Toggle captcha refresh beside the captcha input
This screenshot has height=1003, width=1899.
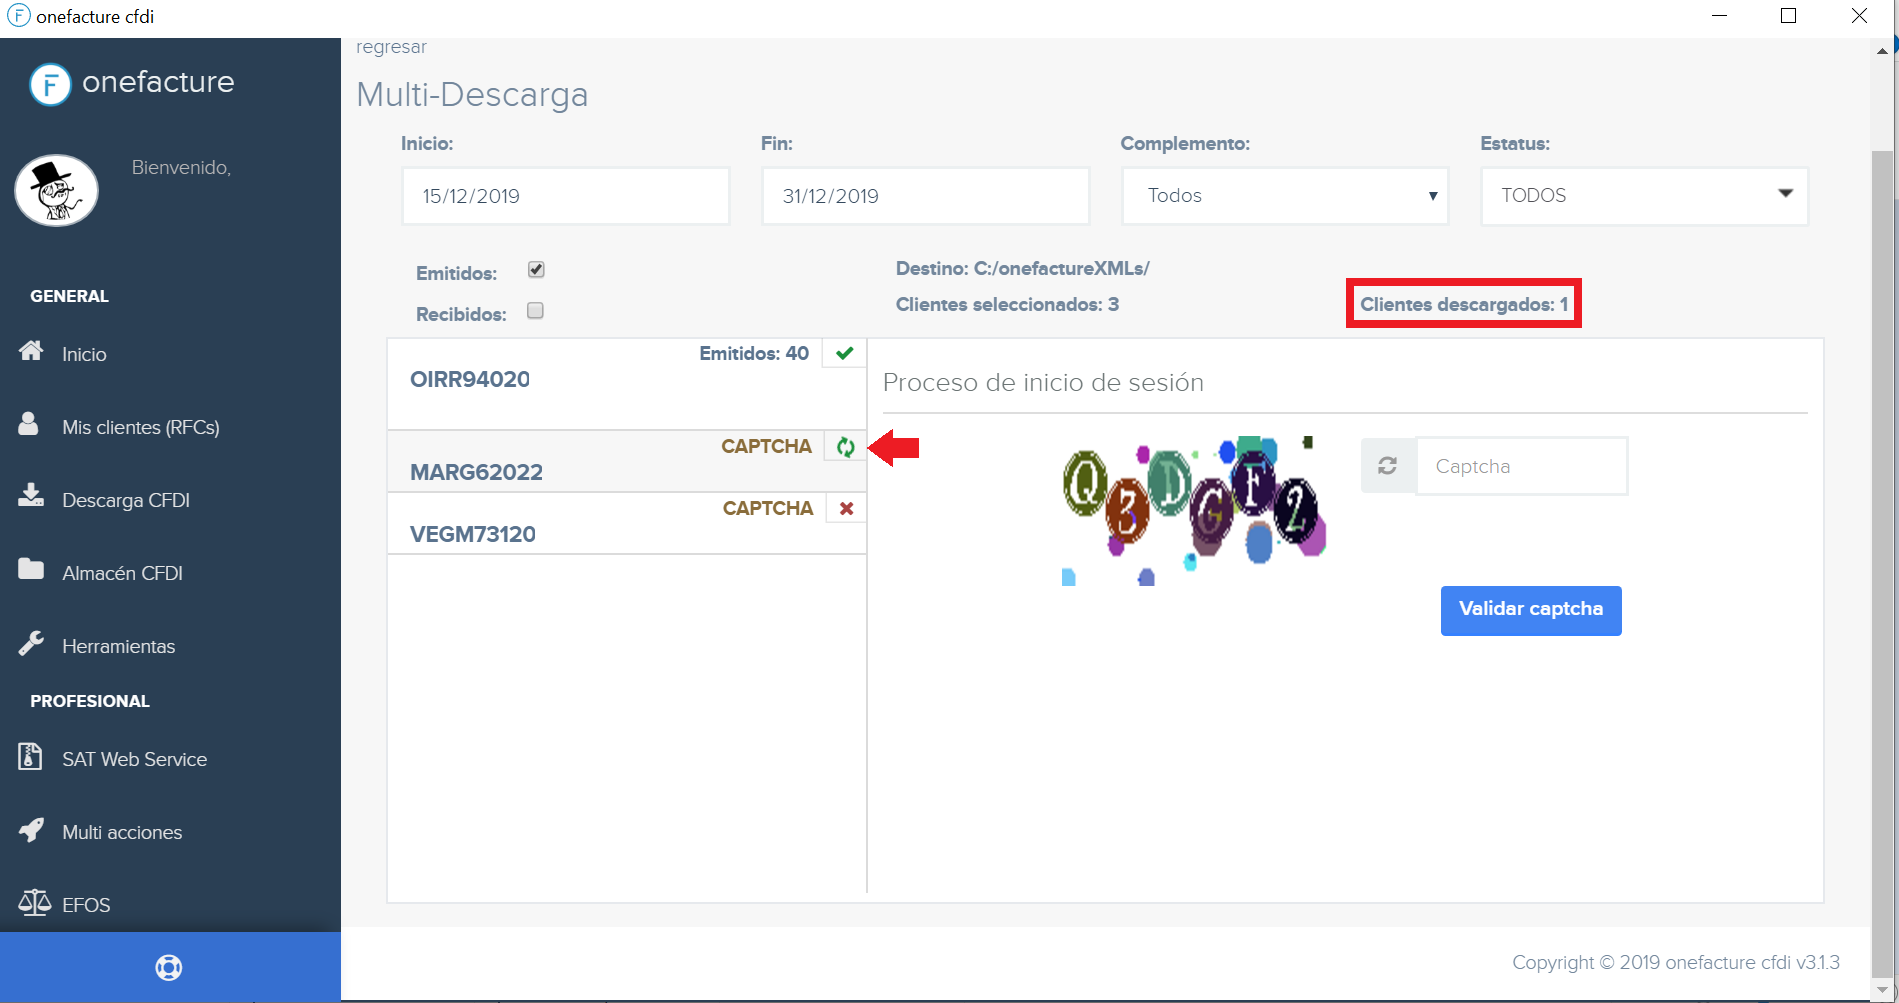pyautogui.click(x=1387, y=465)
